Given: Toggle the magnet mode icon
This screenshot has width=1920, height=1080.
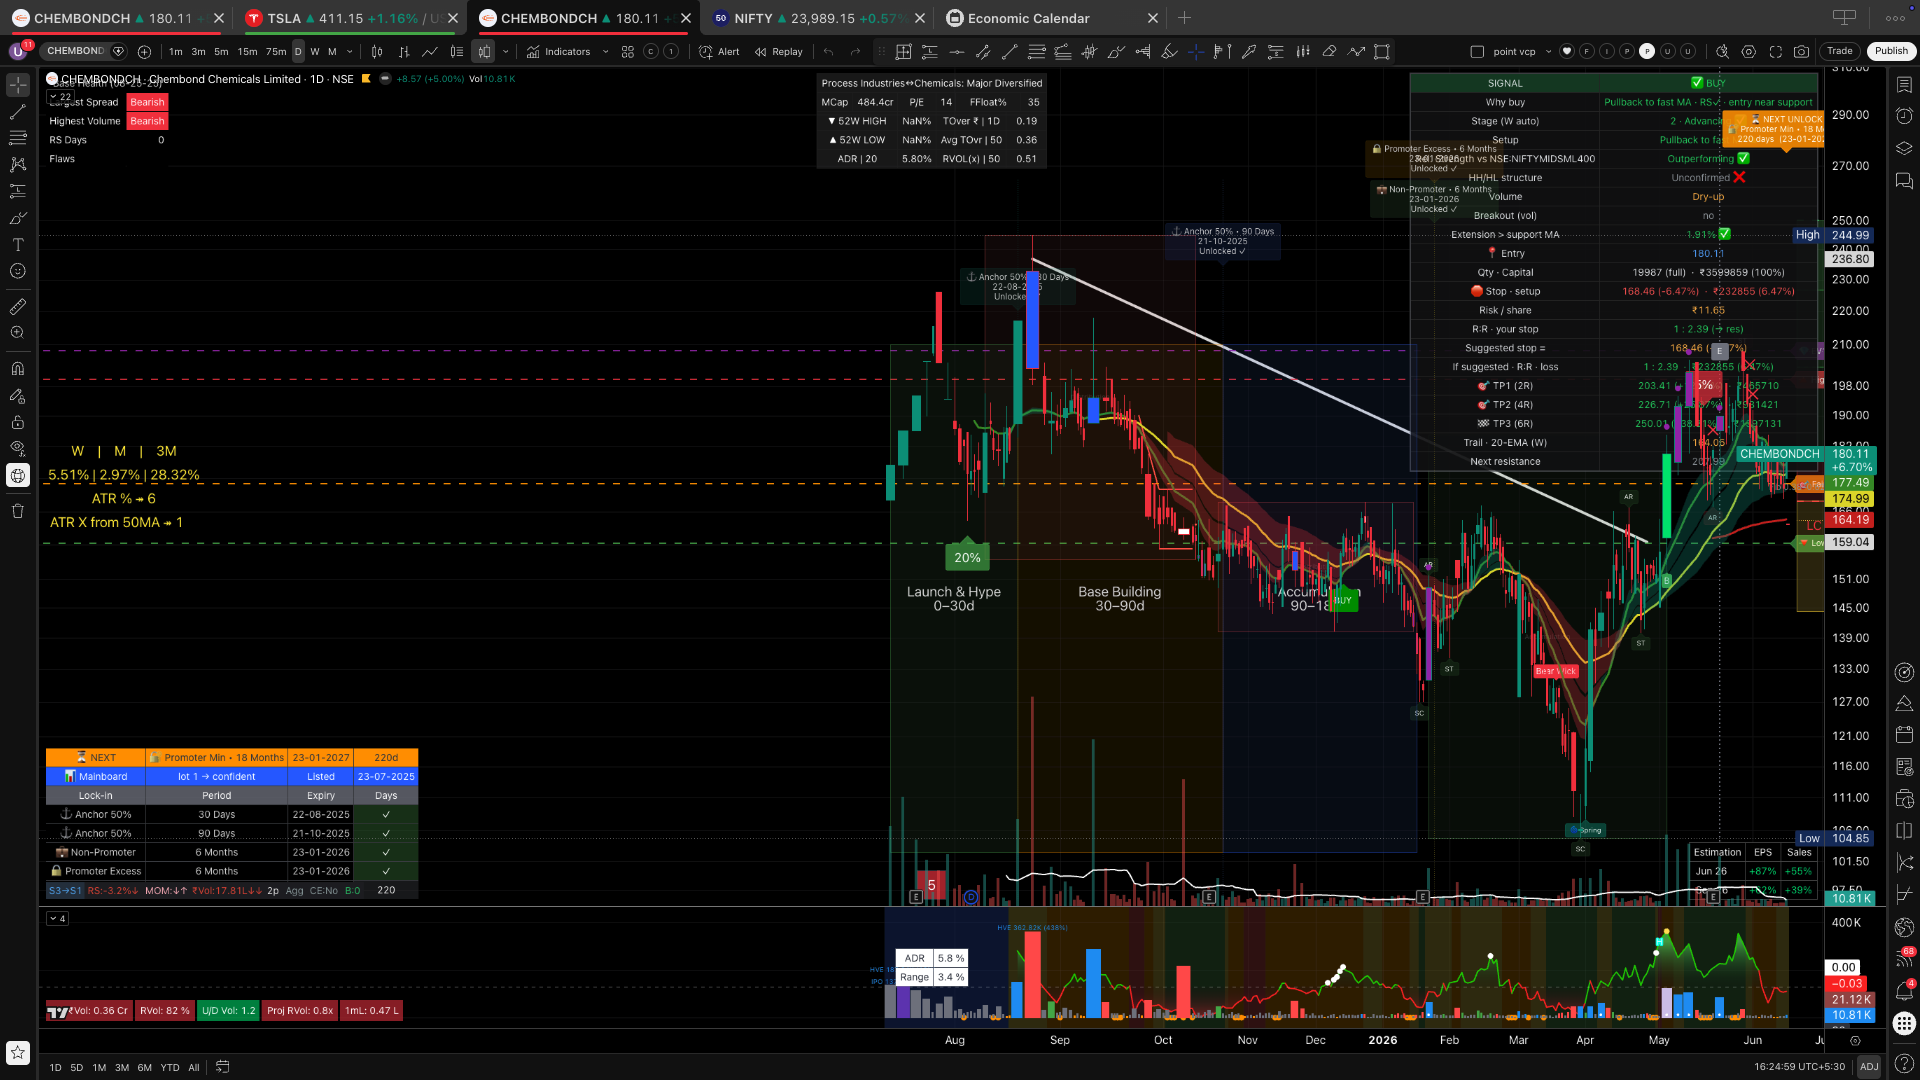Looking at the screenshot, I should (18, 368).
